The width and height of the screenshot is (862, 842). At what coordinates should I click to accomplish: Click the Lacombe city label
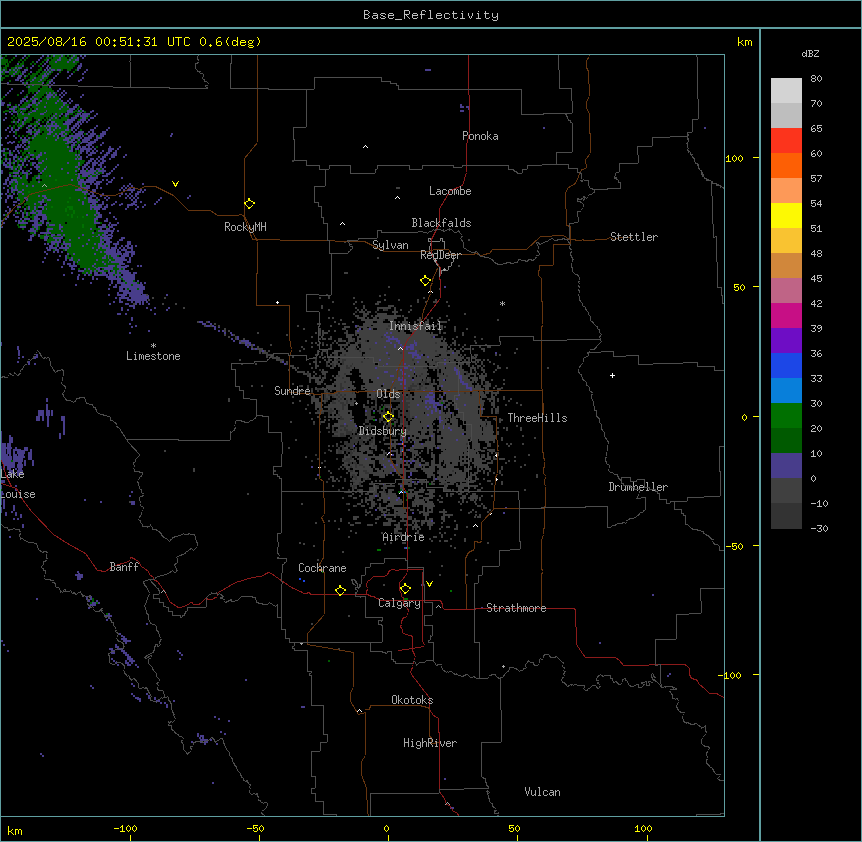point(450,191)
